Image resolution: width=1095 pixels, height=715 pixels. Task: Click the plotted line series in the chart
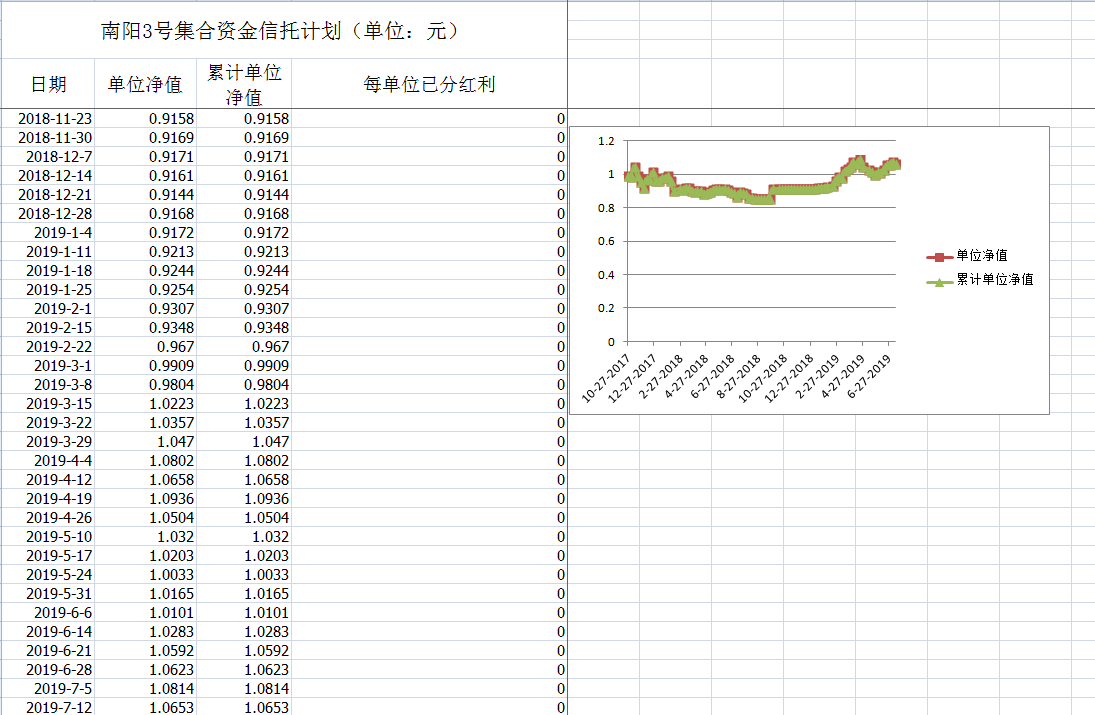[x=761, y=189]
